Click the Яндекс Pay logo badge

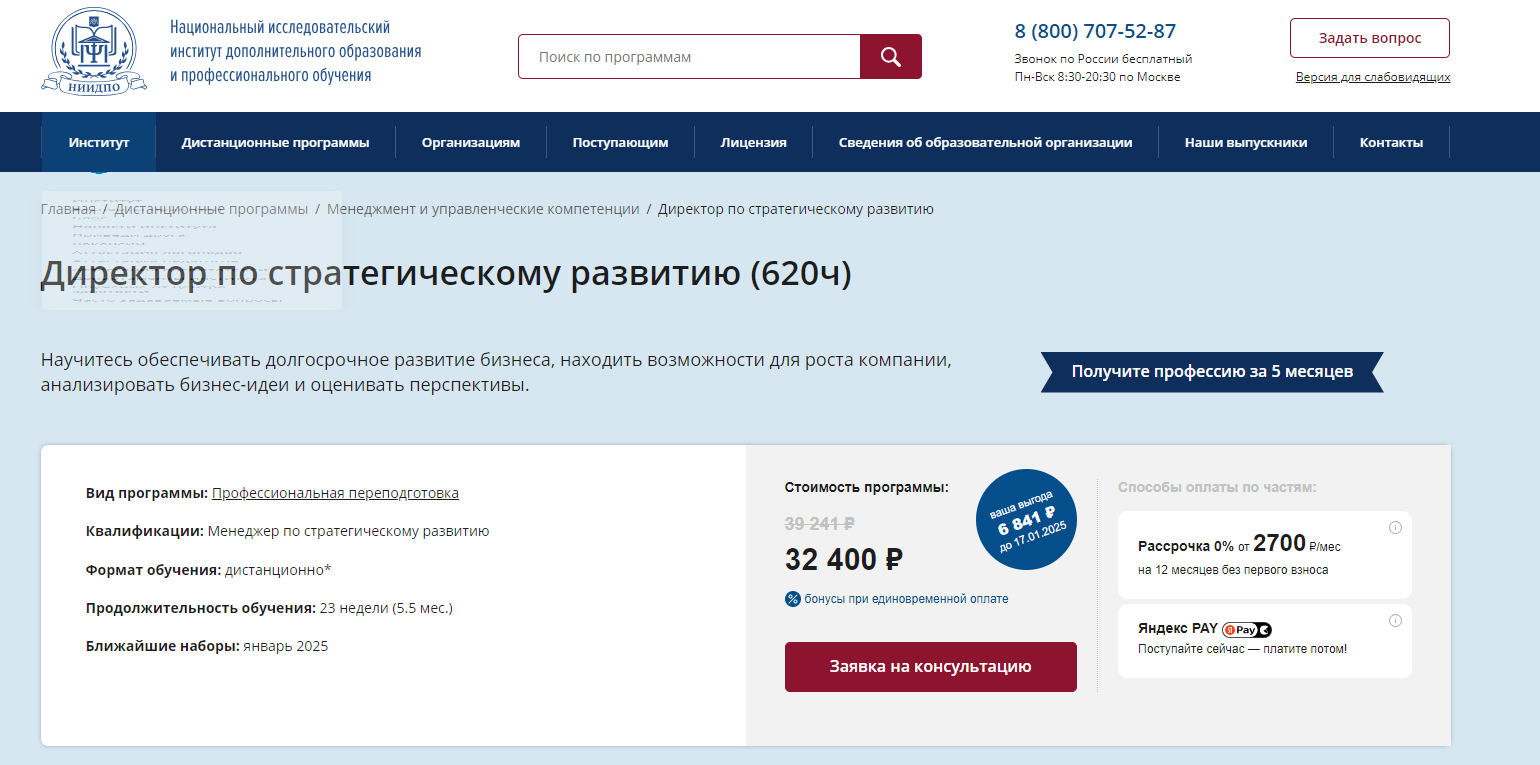(1247, 629)
